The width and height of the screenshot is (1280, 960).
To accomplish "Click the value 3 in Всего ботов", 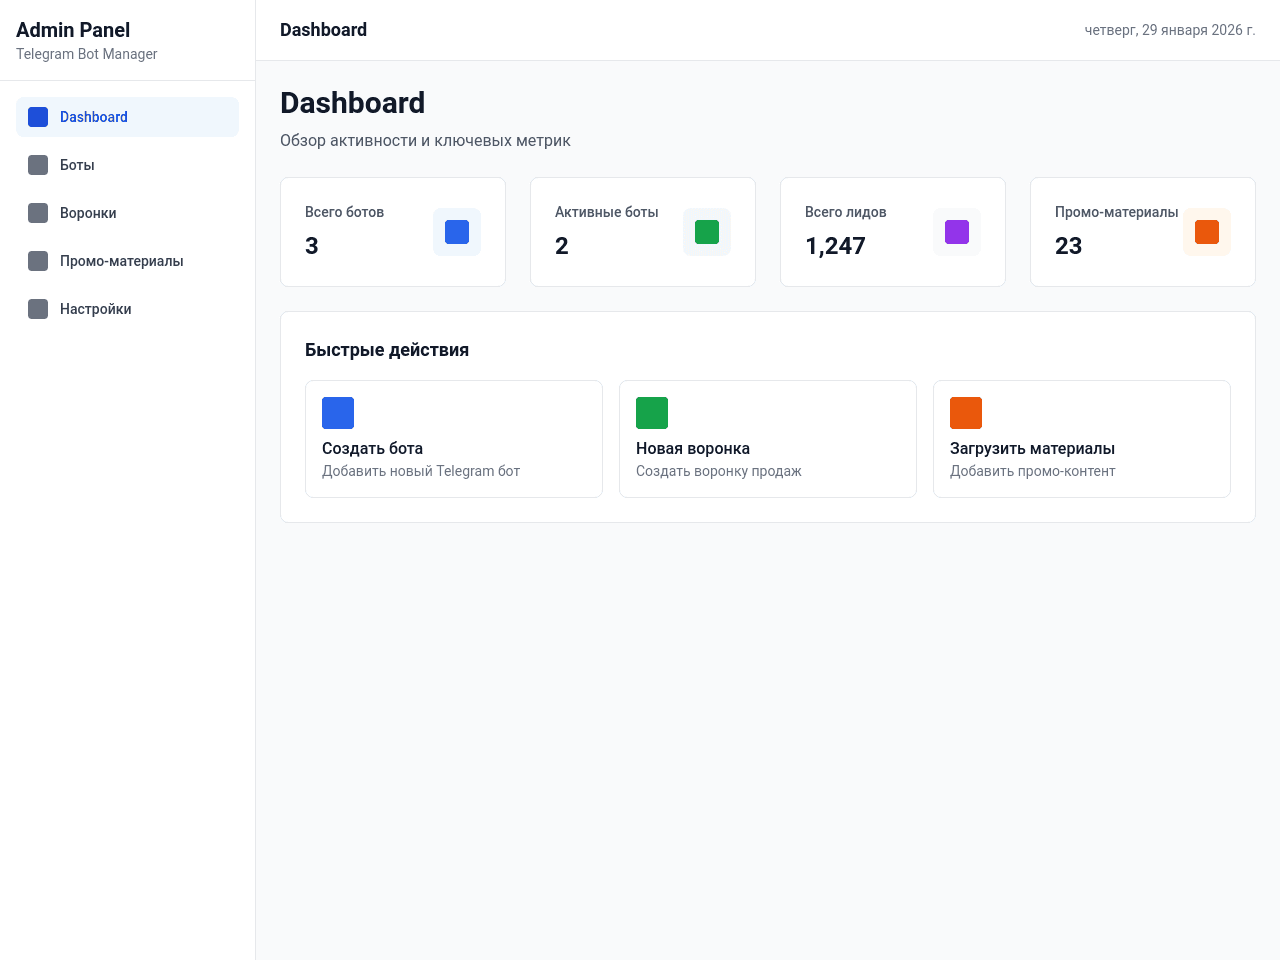I will pyautogui.click(x=312, y=246).
